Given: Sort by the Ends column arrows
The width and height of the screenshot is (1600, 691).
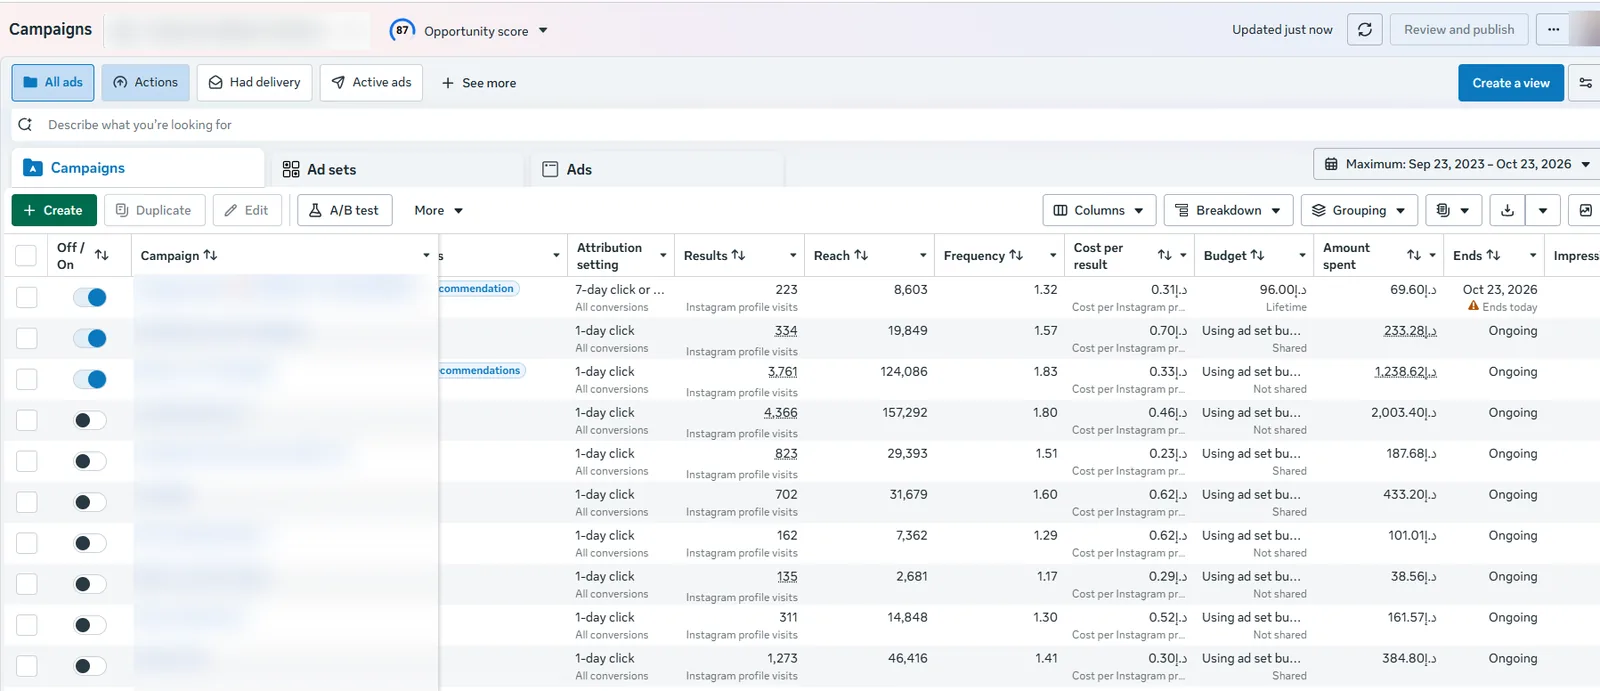Looking at the screenshot, I should (x=1493, y=255).
